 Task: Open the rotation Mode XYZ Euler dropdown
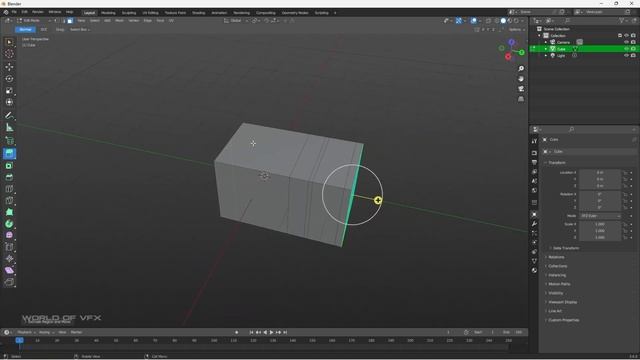click(x=600, y=216)
